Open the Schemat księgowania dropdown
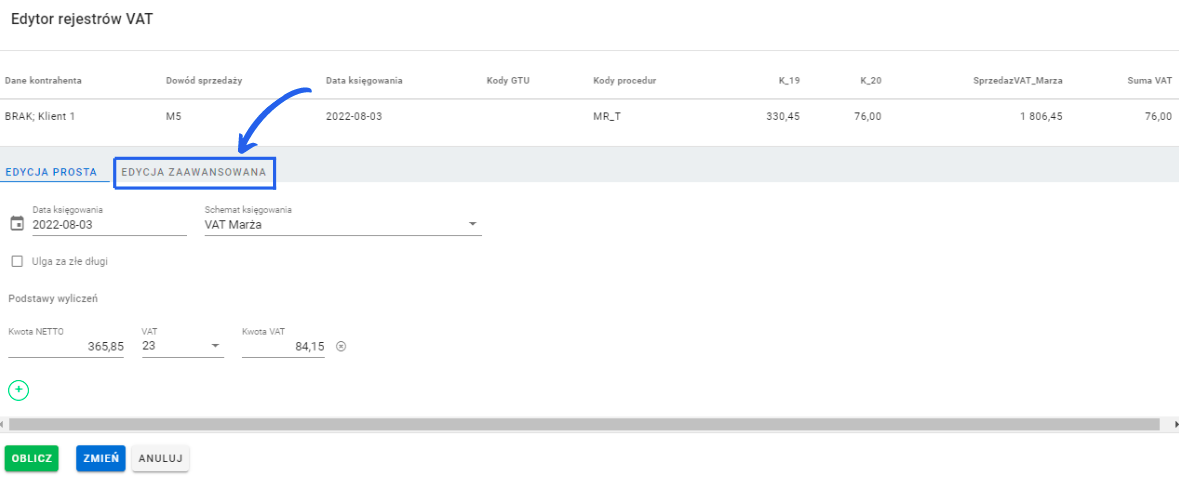The width and height of the screenshot is (1179, 489). [x=472, y=225]
